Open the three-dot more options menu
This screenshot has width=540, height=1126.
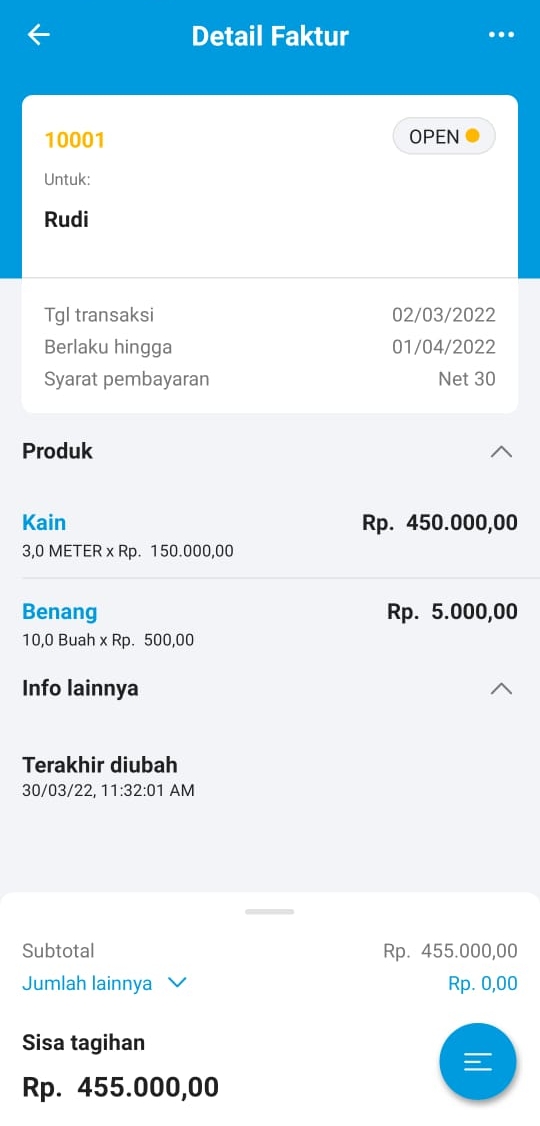tap(501, 34)
